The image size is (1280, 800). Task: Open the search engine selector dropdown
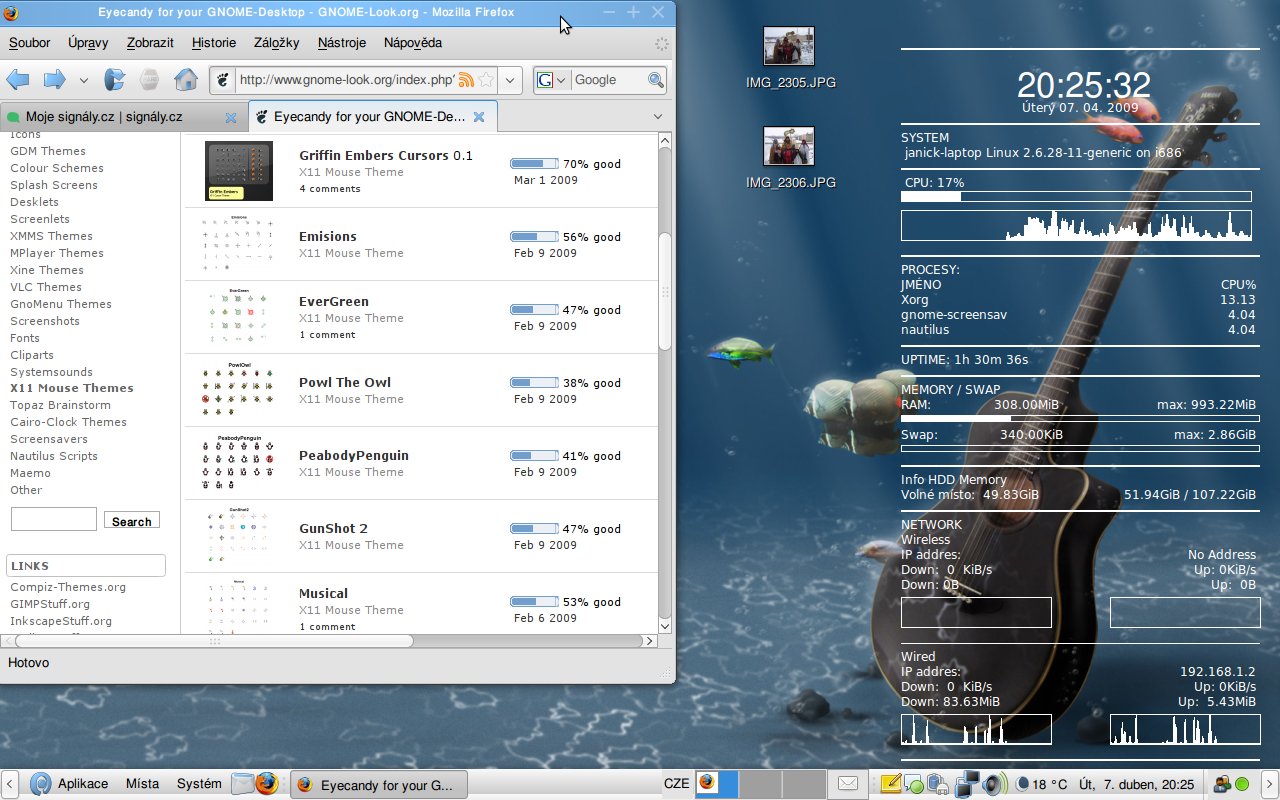pyautogui.click(x=551, y=80)
